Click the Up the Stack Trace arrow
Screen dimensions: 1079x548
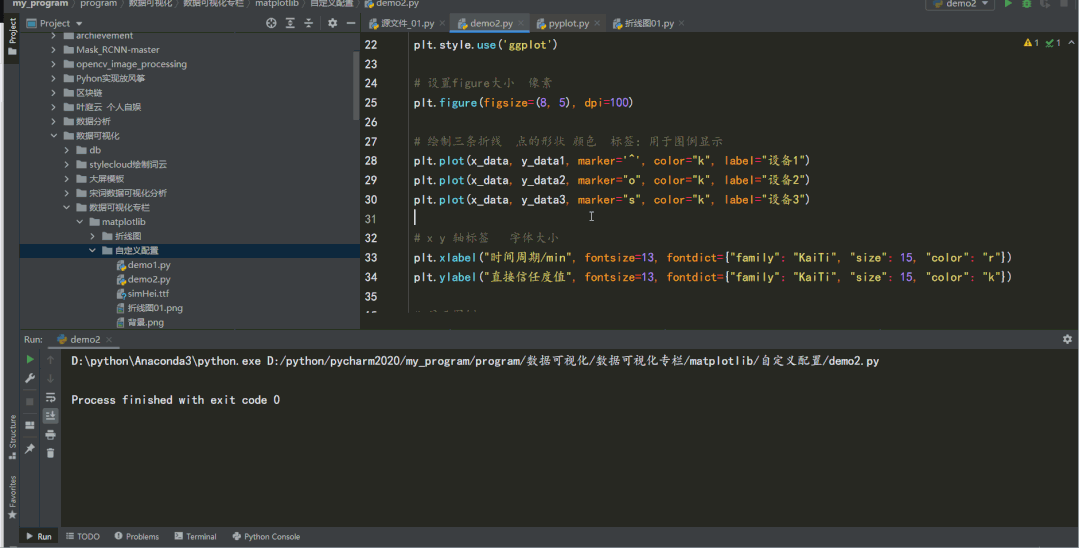click(50, 359)
